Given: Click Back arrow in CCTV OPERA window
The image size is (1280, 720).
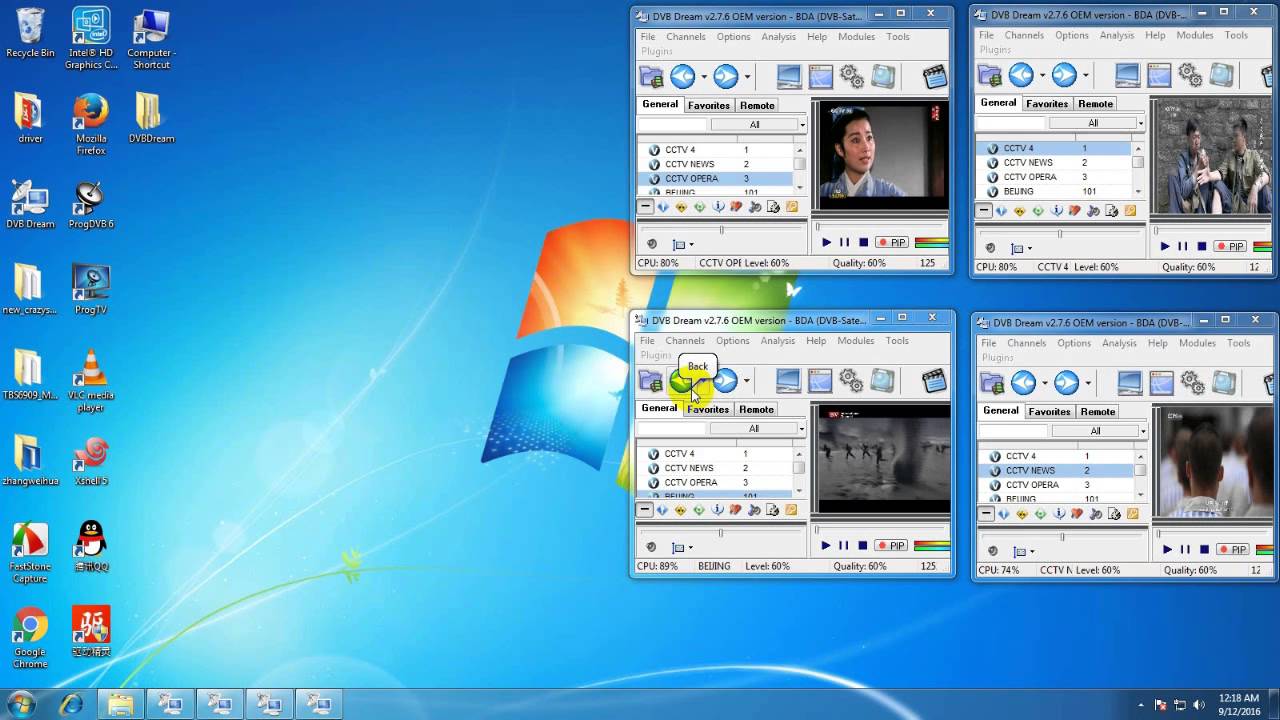Looking at the screenshot, I should pyautogui.click(x=682, y=76).
